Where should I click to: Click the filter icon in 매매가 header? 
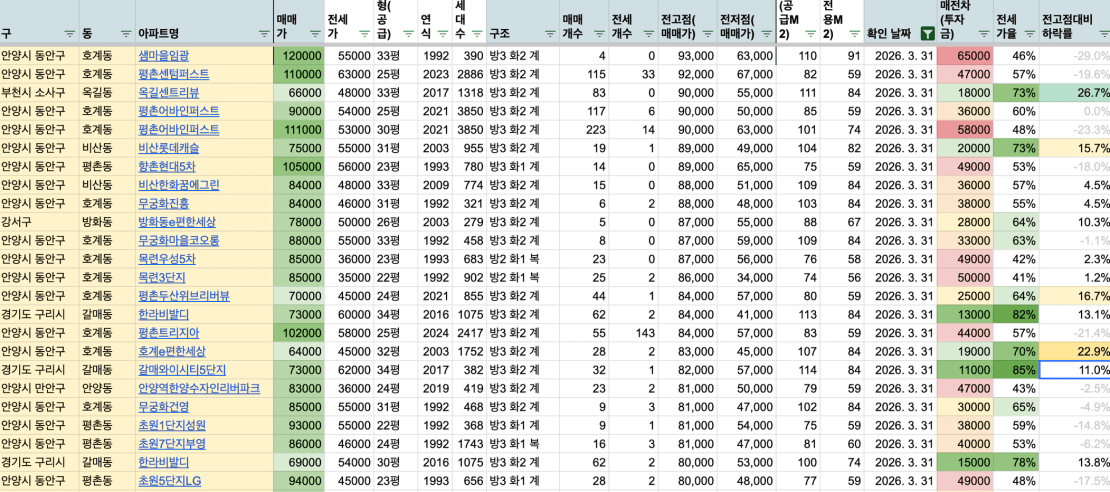coord(313,33)
